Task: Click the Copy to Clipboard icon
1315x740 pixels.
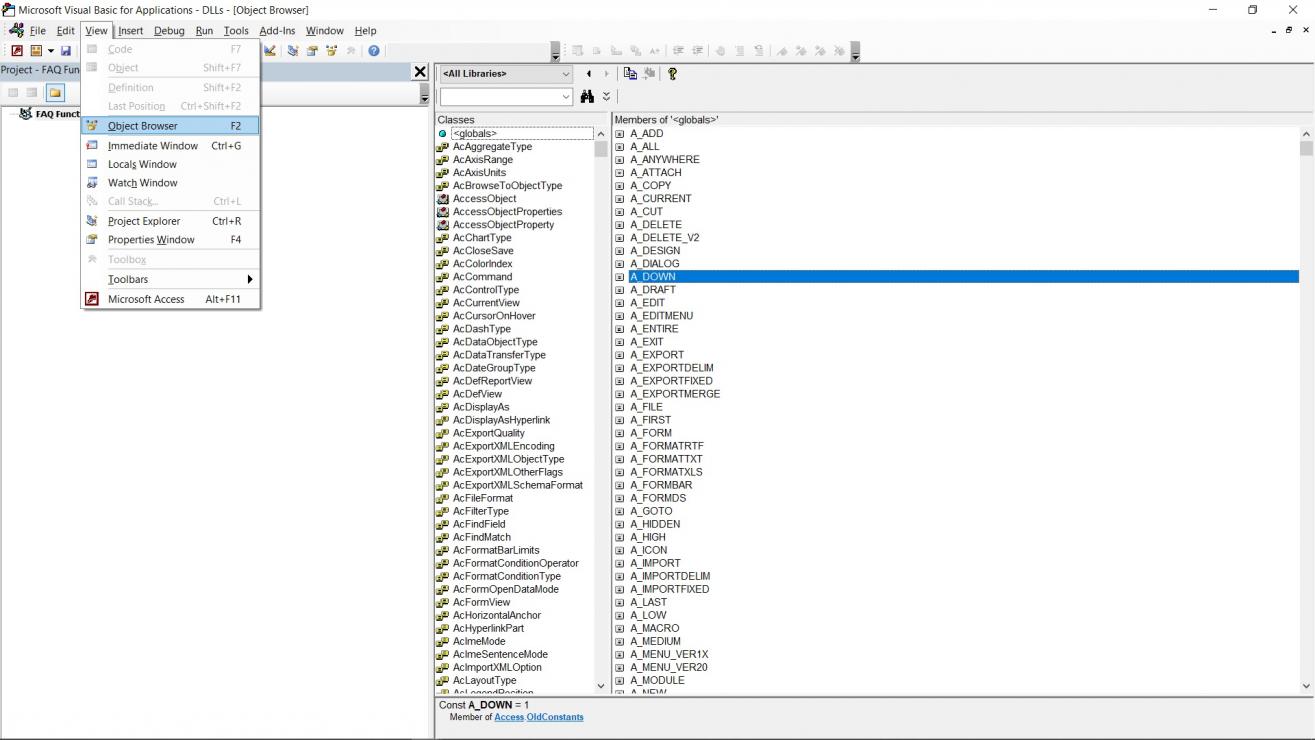Action: tap(630, 73)
